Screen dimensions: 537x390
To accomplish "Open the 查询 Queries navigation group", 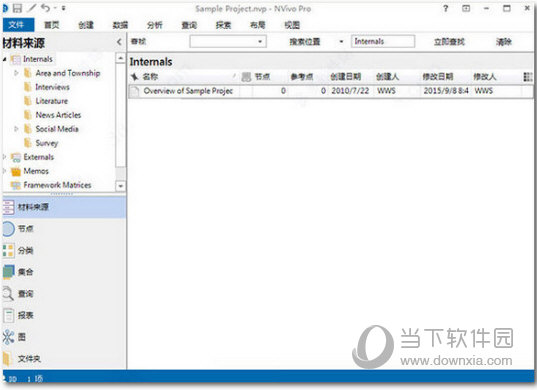I will (64, 293).
